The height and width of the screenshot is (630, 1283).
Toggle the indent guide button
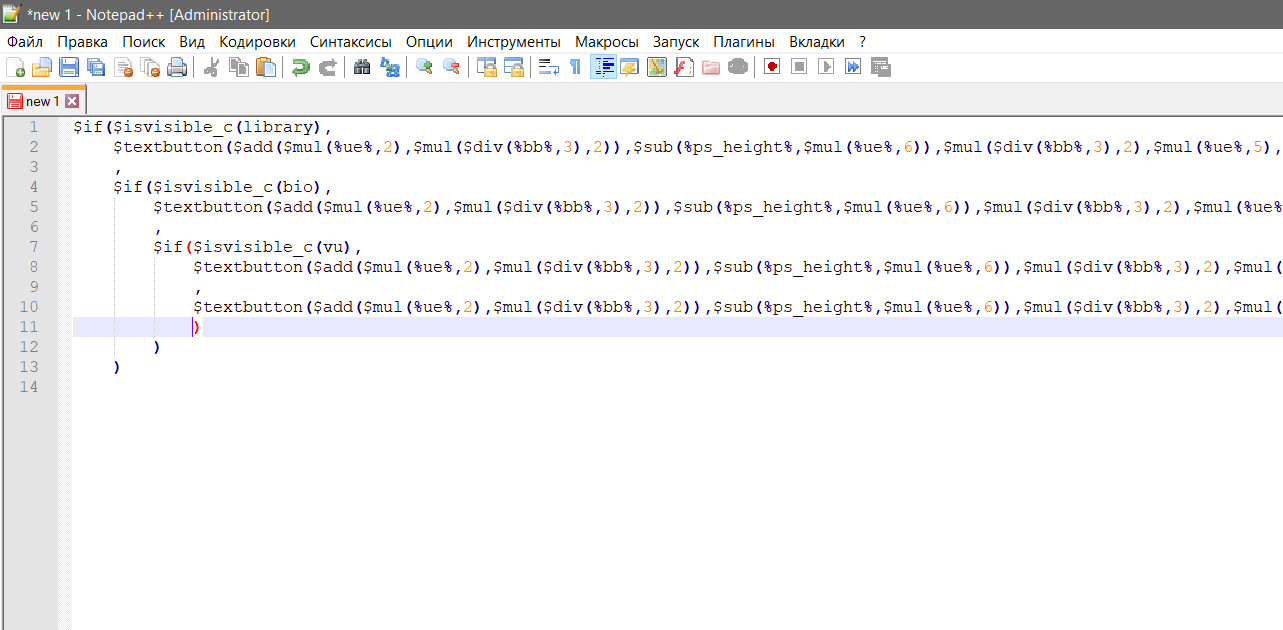point(603,67)
